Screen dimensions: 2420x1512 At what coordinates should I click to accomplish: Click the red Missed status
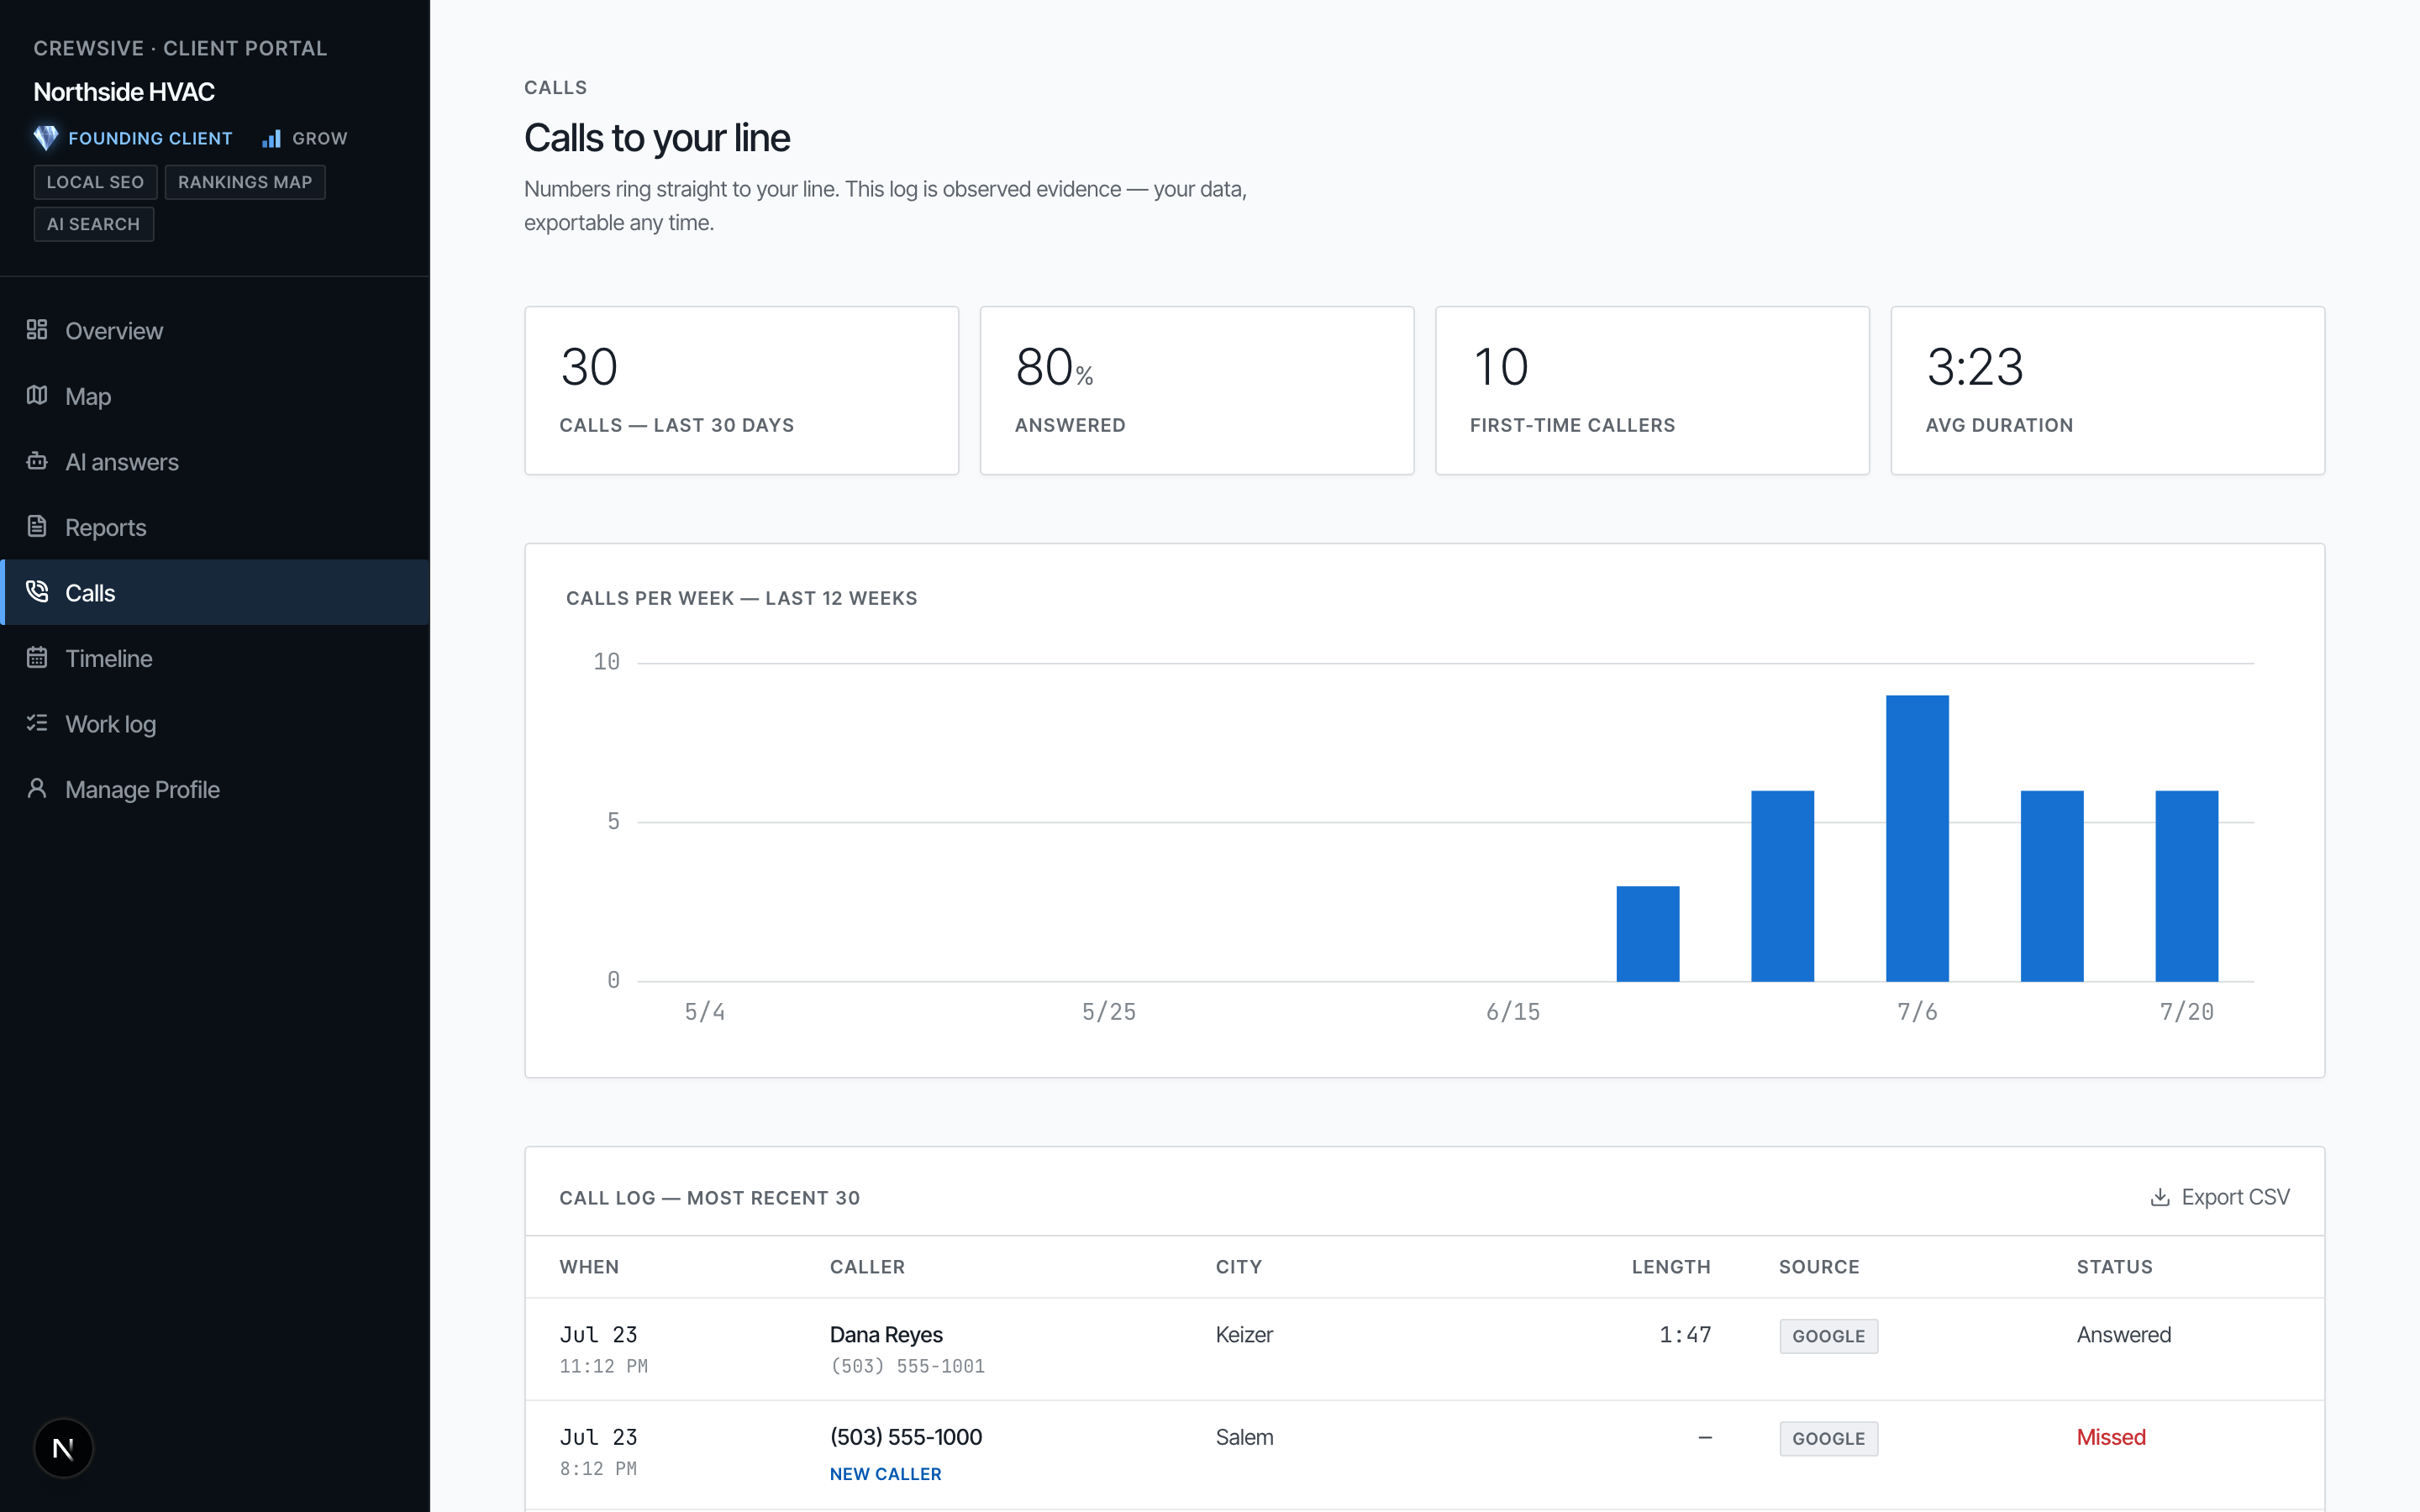pos(2111,1437)
